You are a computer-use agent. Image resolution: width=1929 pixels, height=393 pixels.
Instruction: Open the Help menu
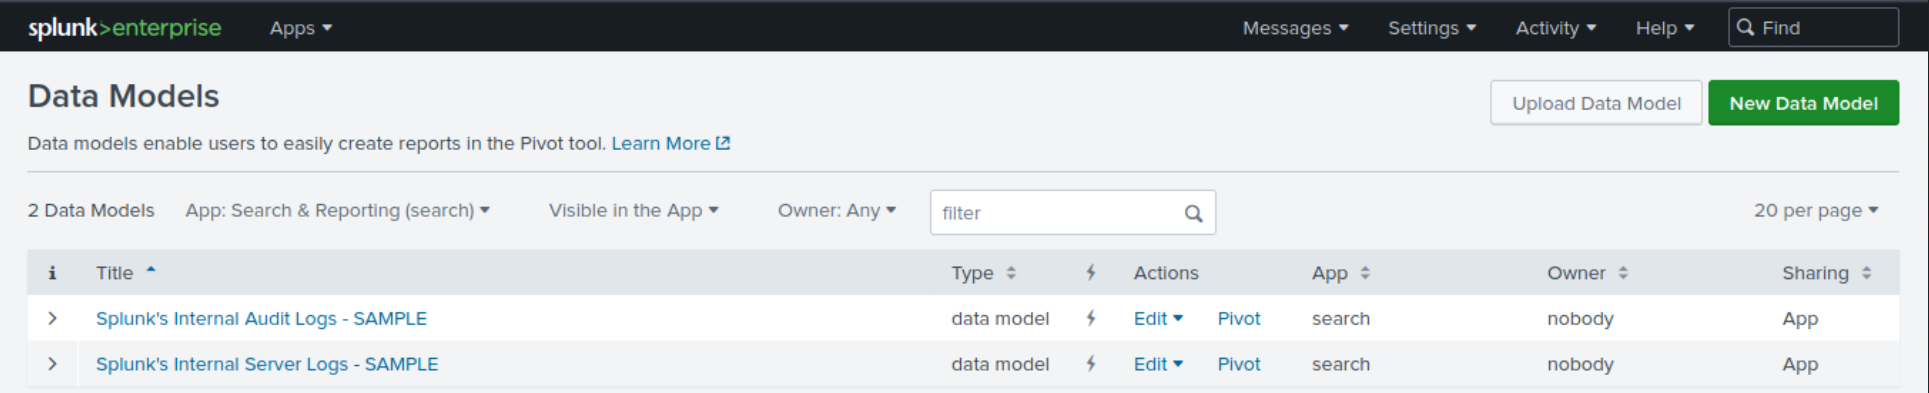(1664, 28)
